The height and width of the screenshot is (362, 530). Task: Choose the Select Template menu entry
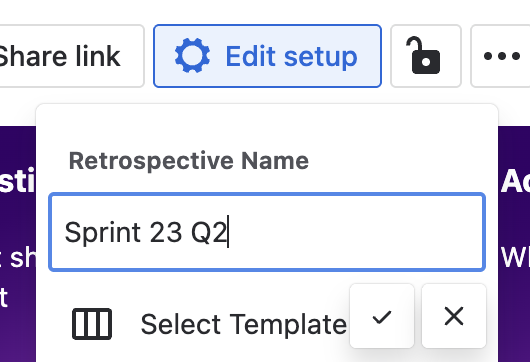point(210,324)
